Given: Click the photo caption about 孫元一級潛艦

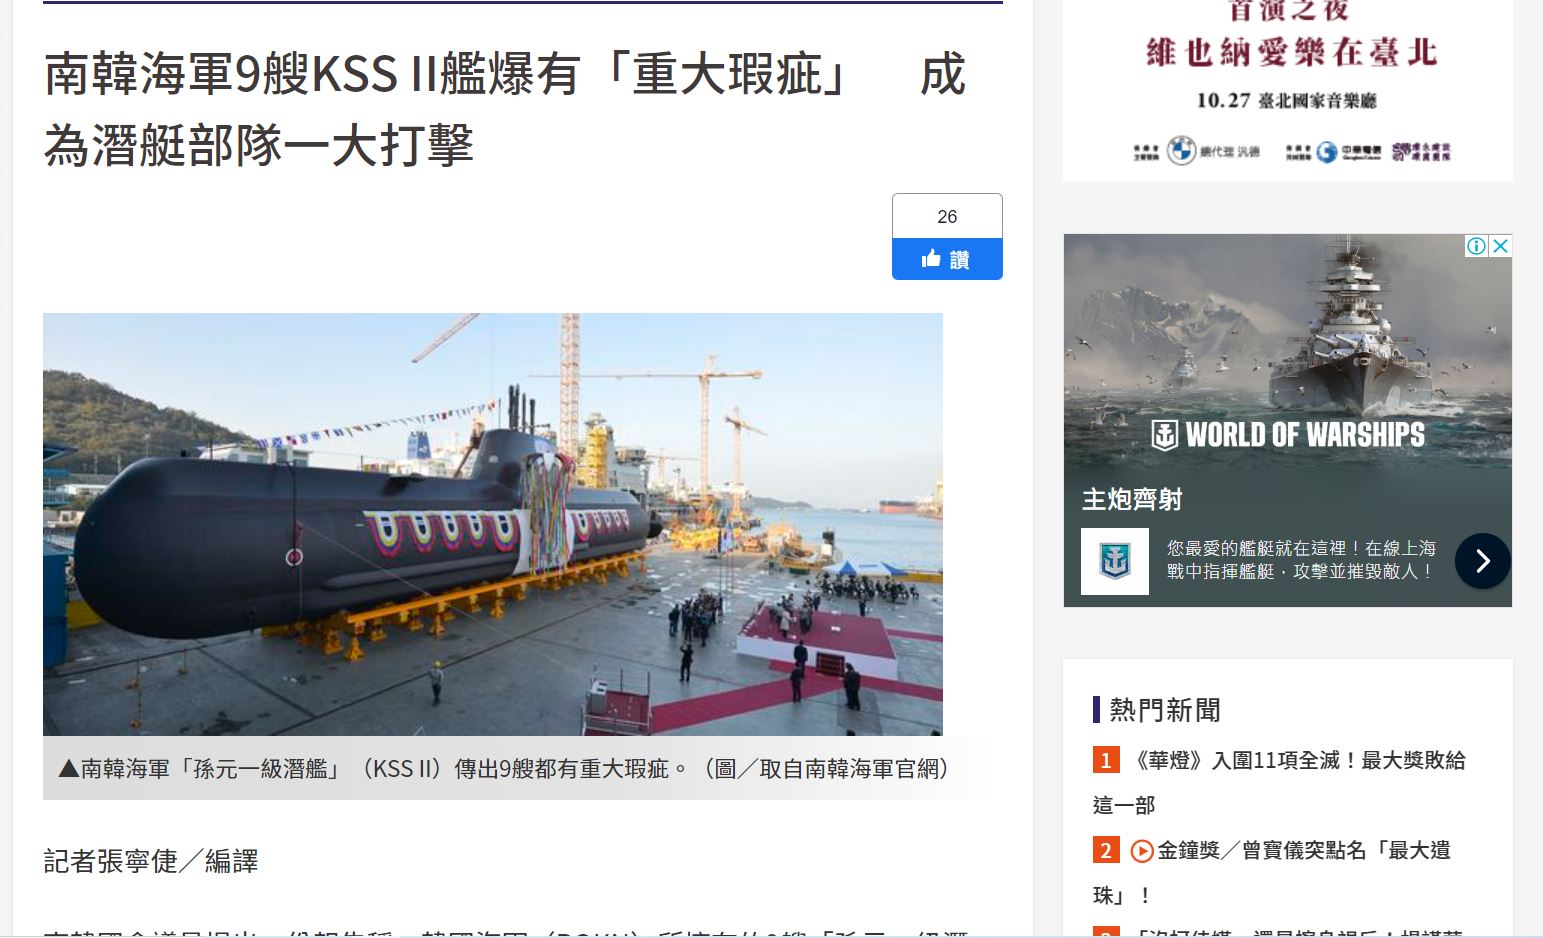Looking at the screenshot, I should (504, 768).
